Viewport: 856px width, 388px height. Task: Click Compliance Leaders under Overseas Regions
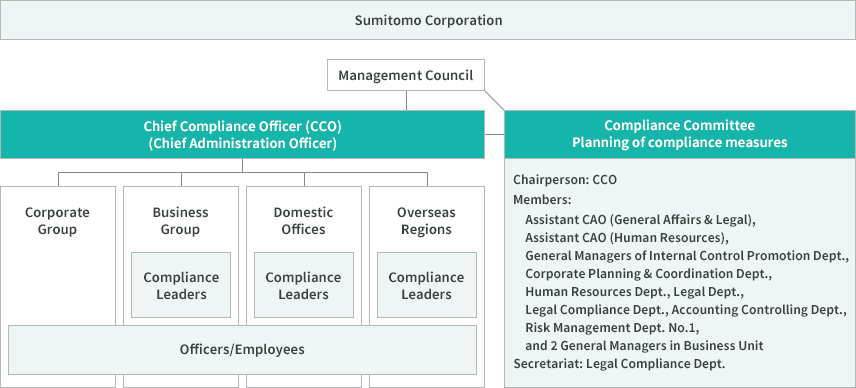(426, 285)
